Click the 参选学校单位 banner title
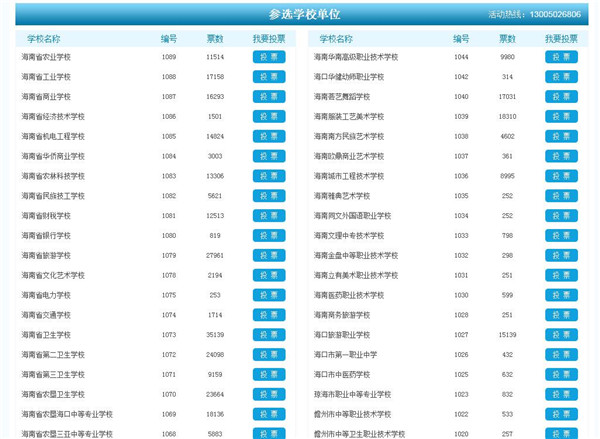This screenshot has height=439, width=600. click(x=304, y=15)
